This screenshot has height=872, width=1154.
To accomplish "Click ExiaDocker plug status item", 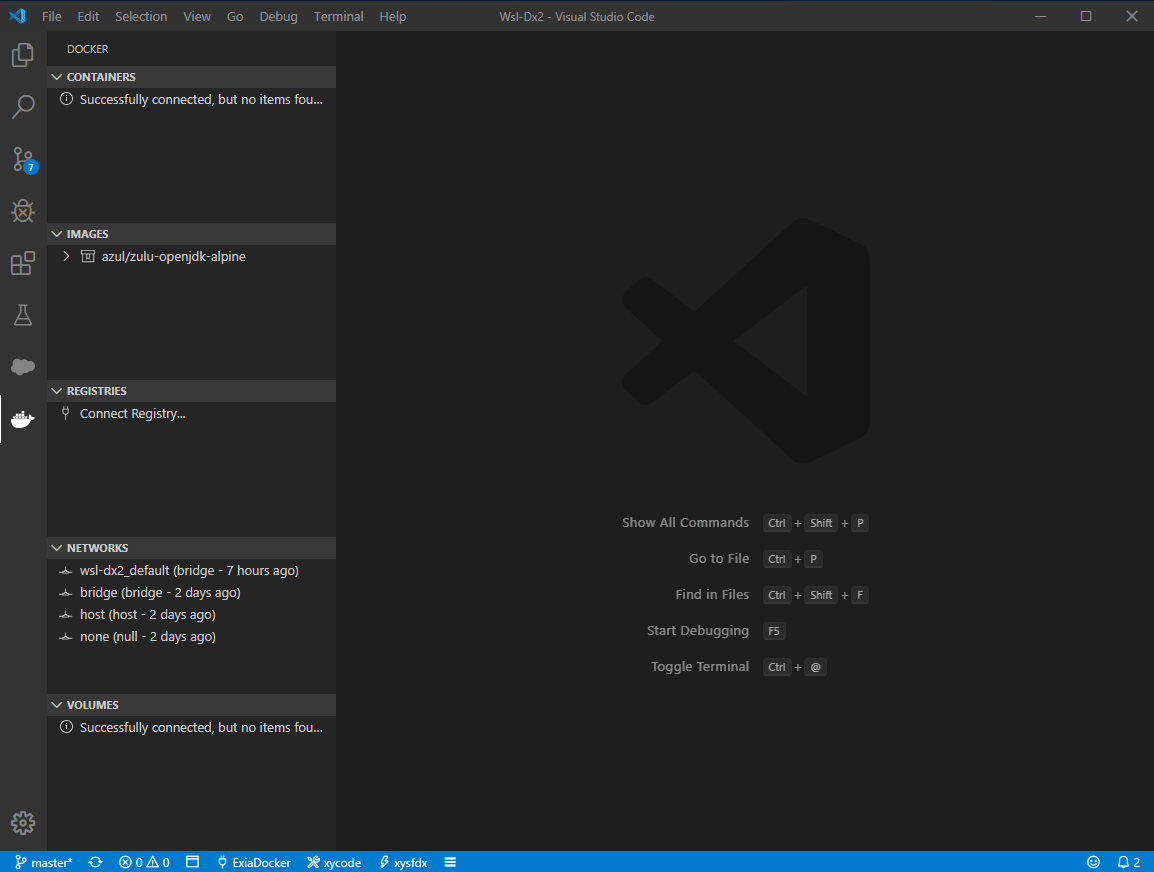I will (255, 862).
